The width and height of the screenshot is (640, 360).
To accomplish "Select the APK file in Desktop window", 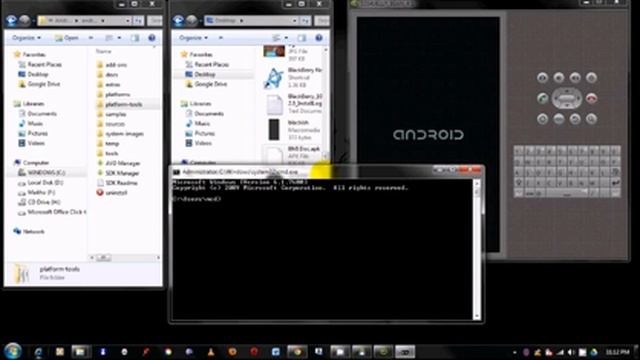I will click(292, 154).
